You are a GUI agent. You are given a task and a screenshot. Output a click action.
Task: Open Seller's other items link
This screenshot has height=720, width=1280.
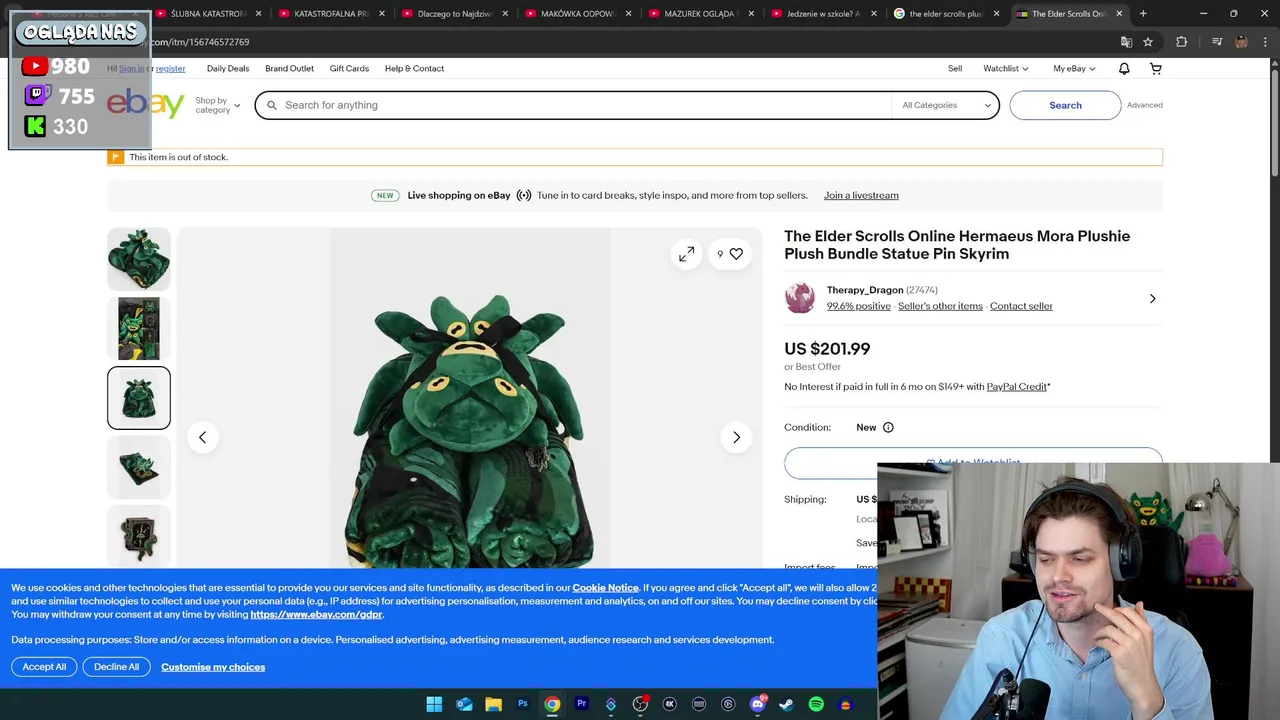[940, 306]
